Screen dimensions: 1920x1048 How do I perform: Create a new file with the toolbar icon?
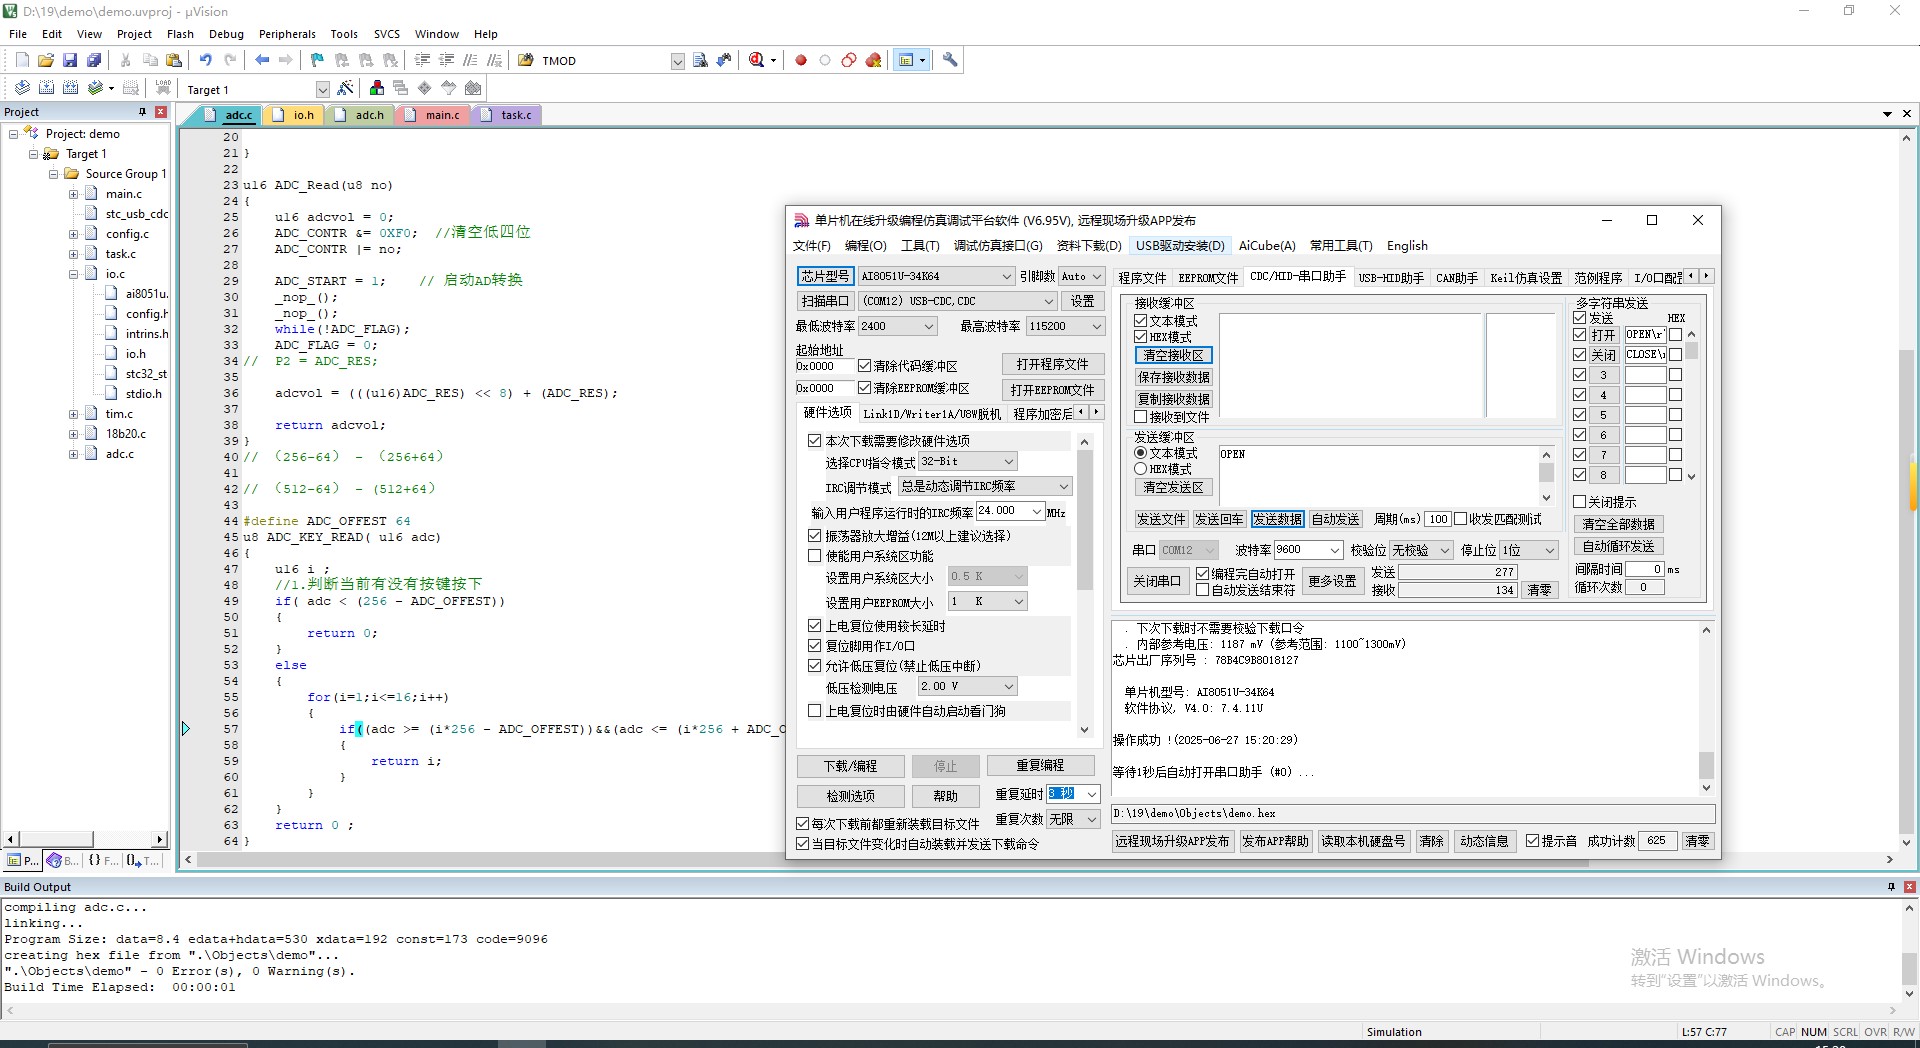[22, 60]
